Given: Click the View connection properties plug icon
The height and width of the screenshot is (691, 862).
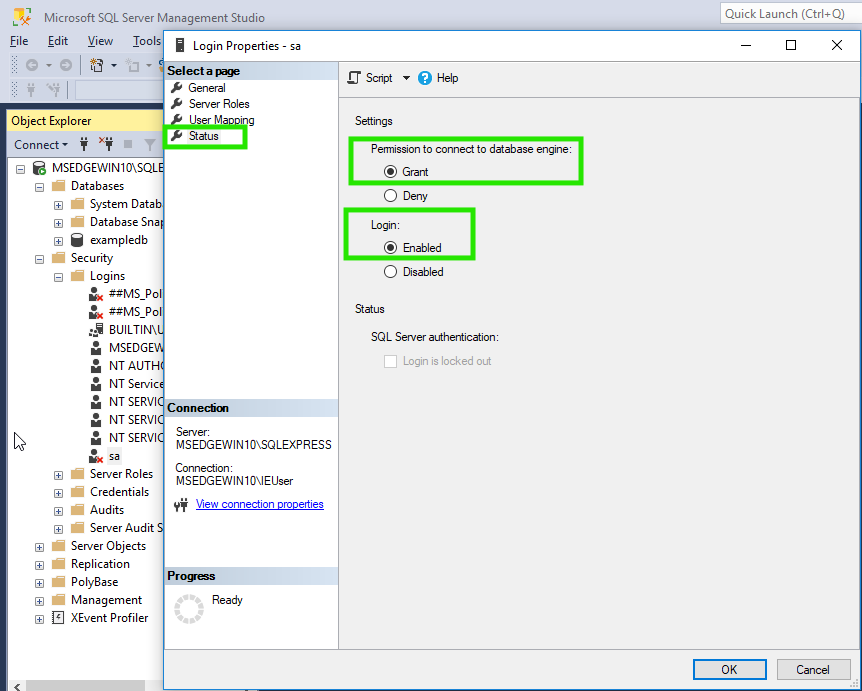Looking at the screenshot, I should [x=180, y=504].
